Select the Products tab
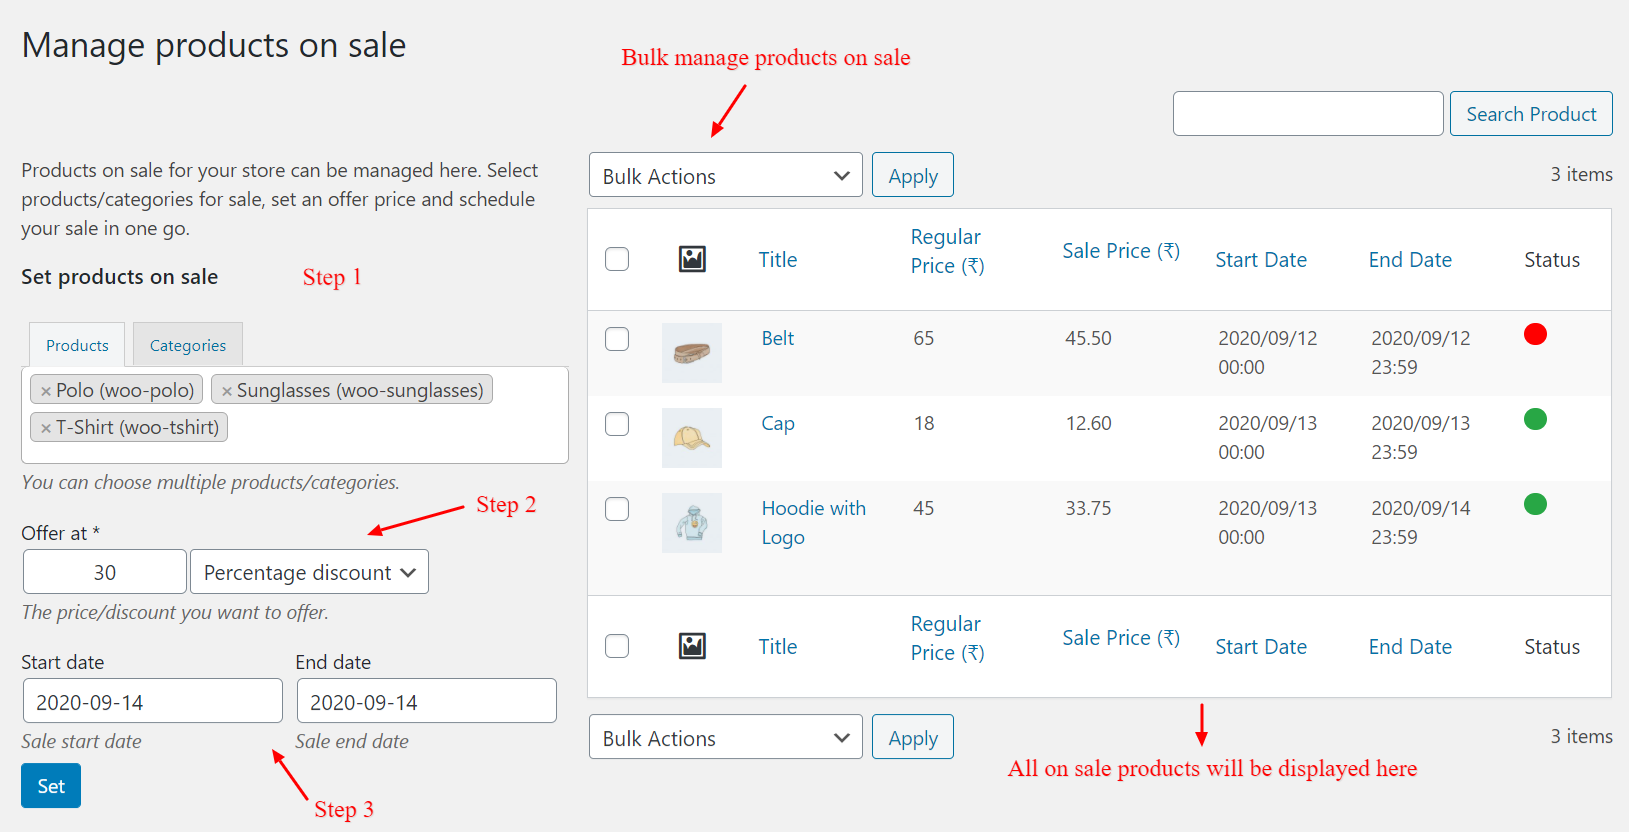 coord(76,344)
